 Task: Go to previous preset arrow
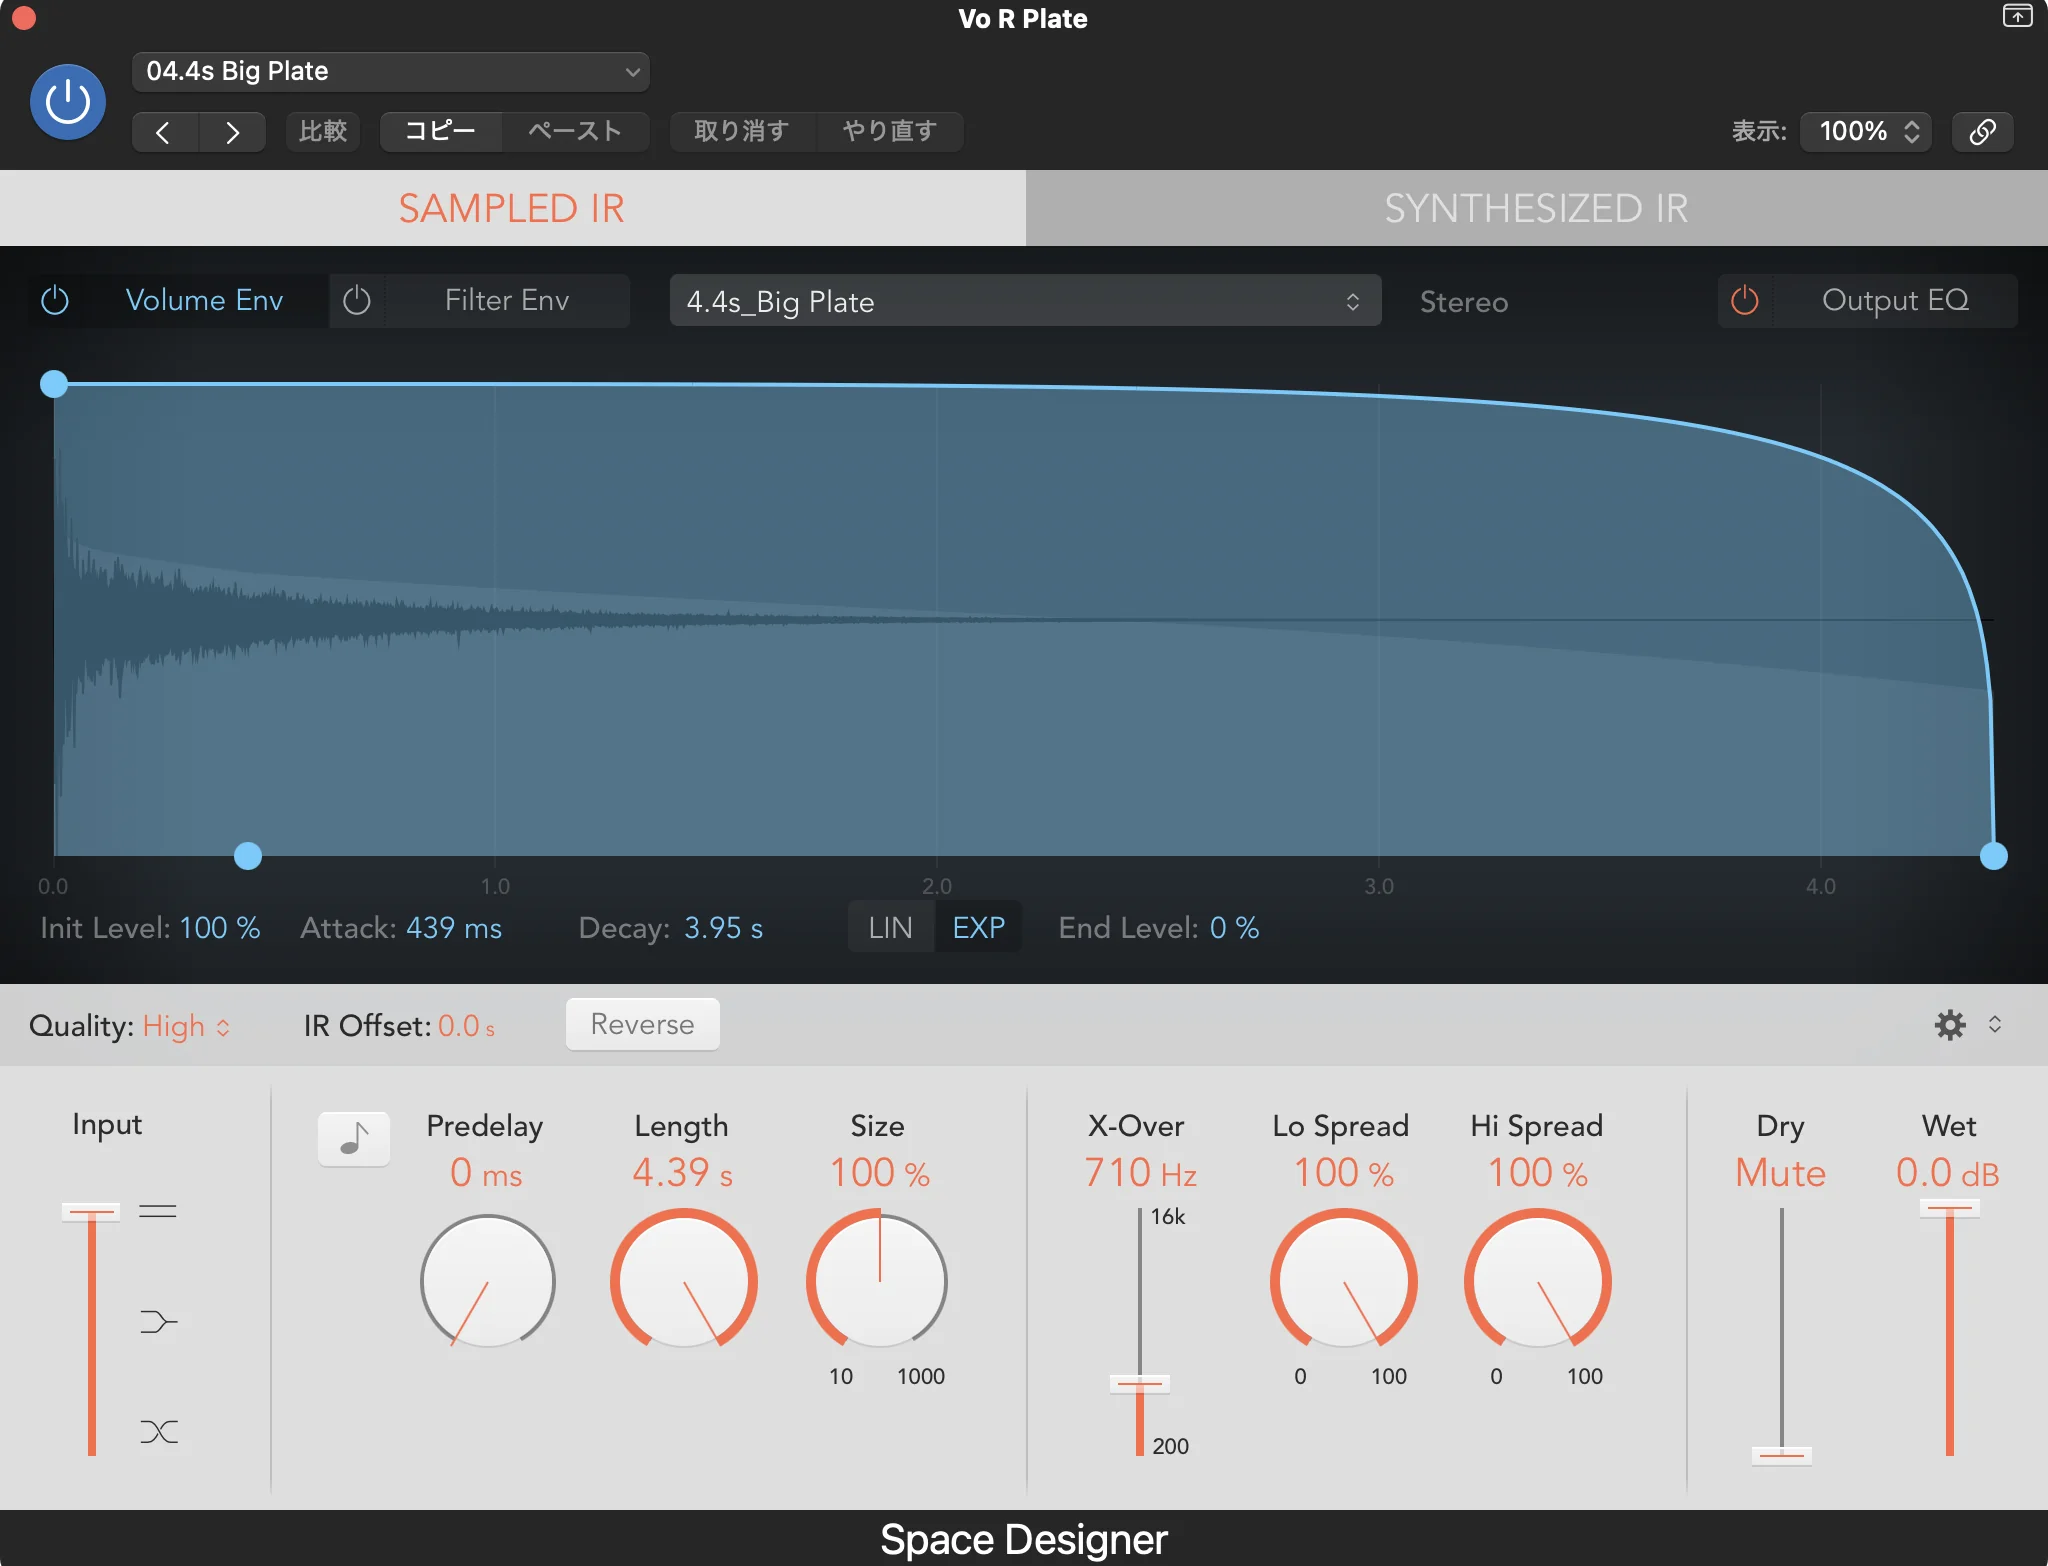point(164,132)
